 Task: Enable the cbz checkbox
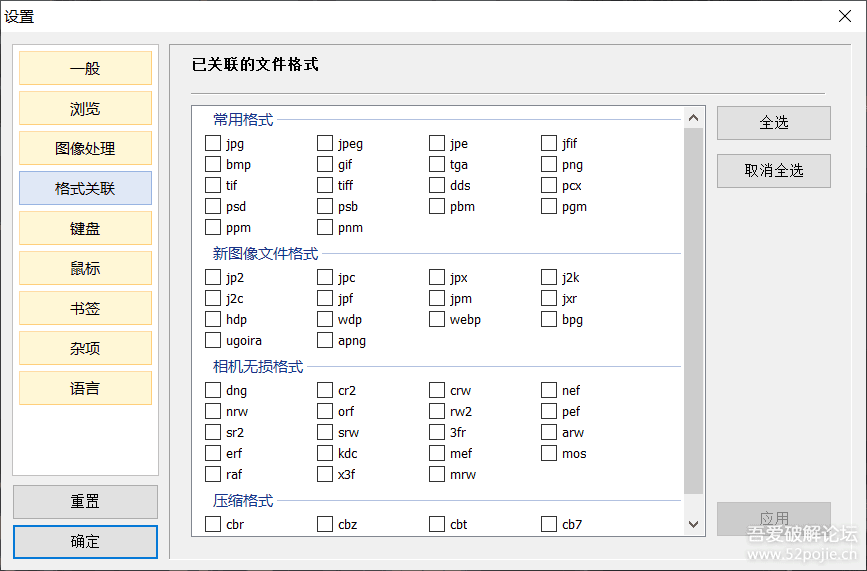(x=325, y=523)
